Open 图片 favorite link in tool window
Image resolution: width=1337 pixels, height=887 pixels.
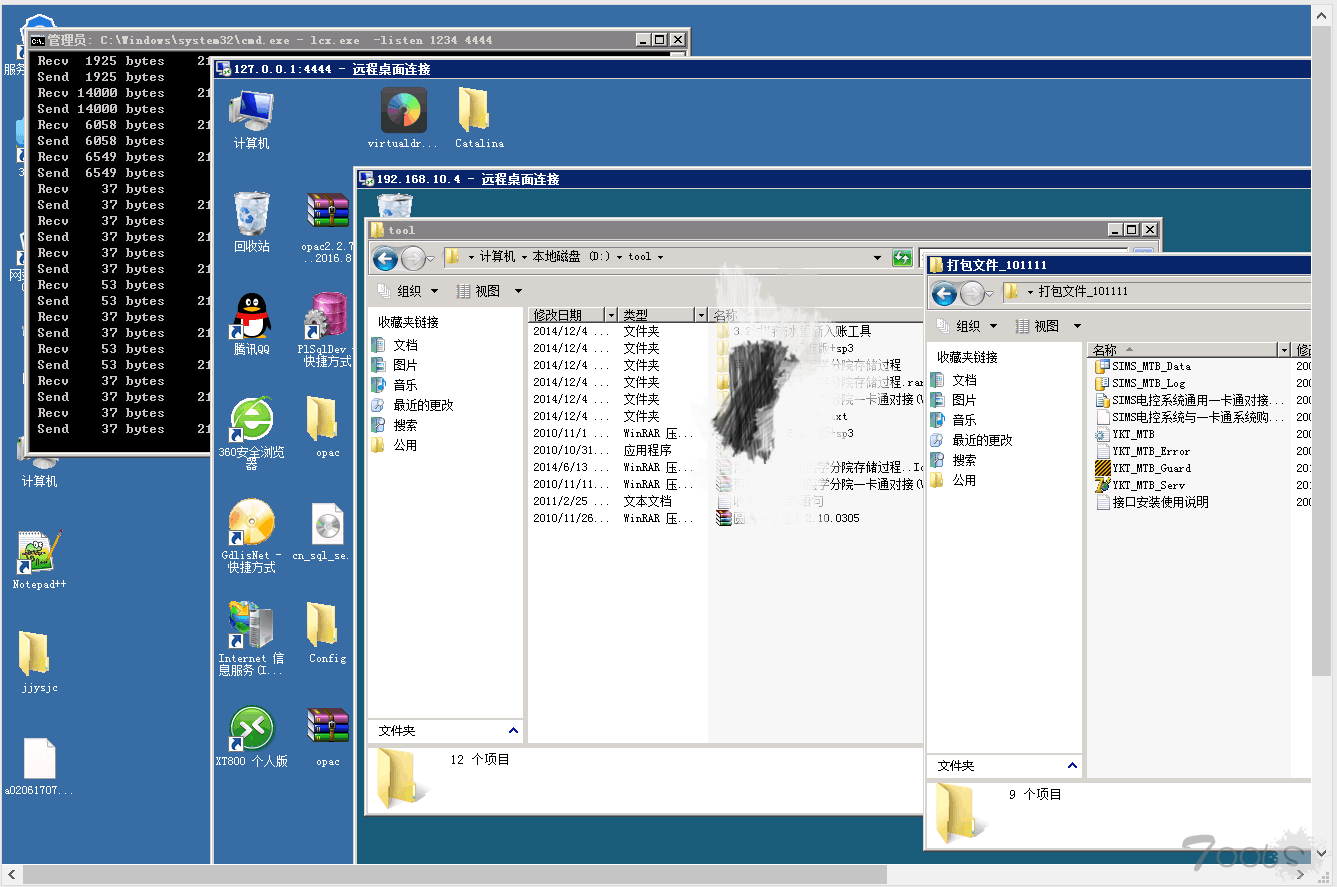pyautogui.click(x=395, y=365)
